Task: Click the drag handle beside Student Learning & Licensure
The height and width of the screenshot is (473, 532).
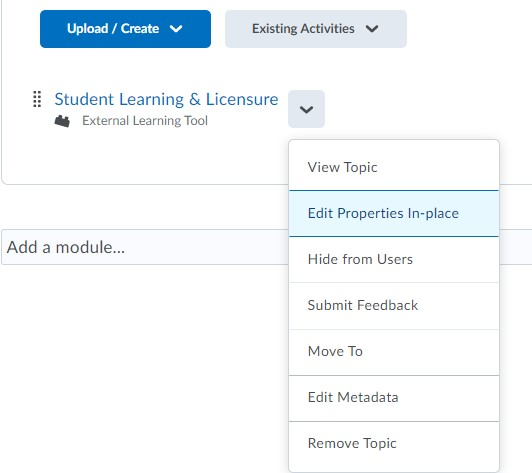Action: point(37,99)
